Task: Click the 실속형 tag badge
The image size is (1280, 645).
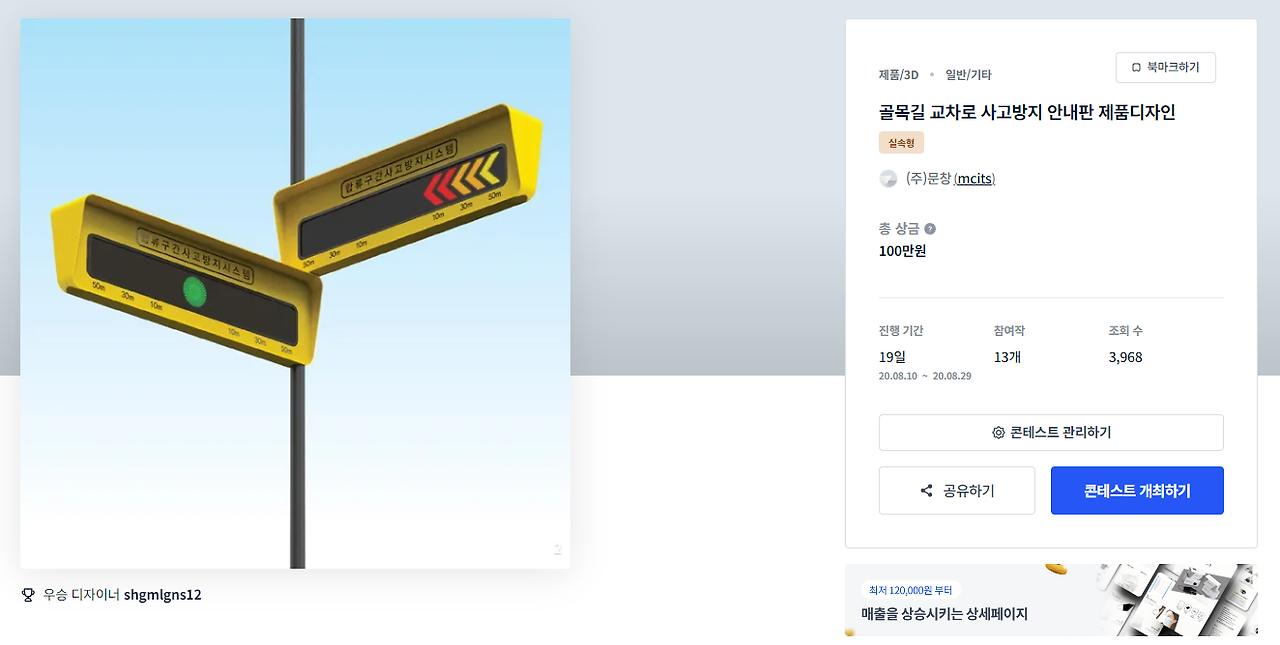Action: 901,143
